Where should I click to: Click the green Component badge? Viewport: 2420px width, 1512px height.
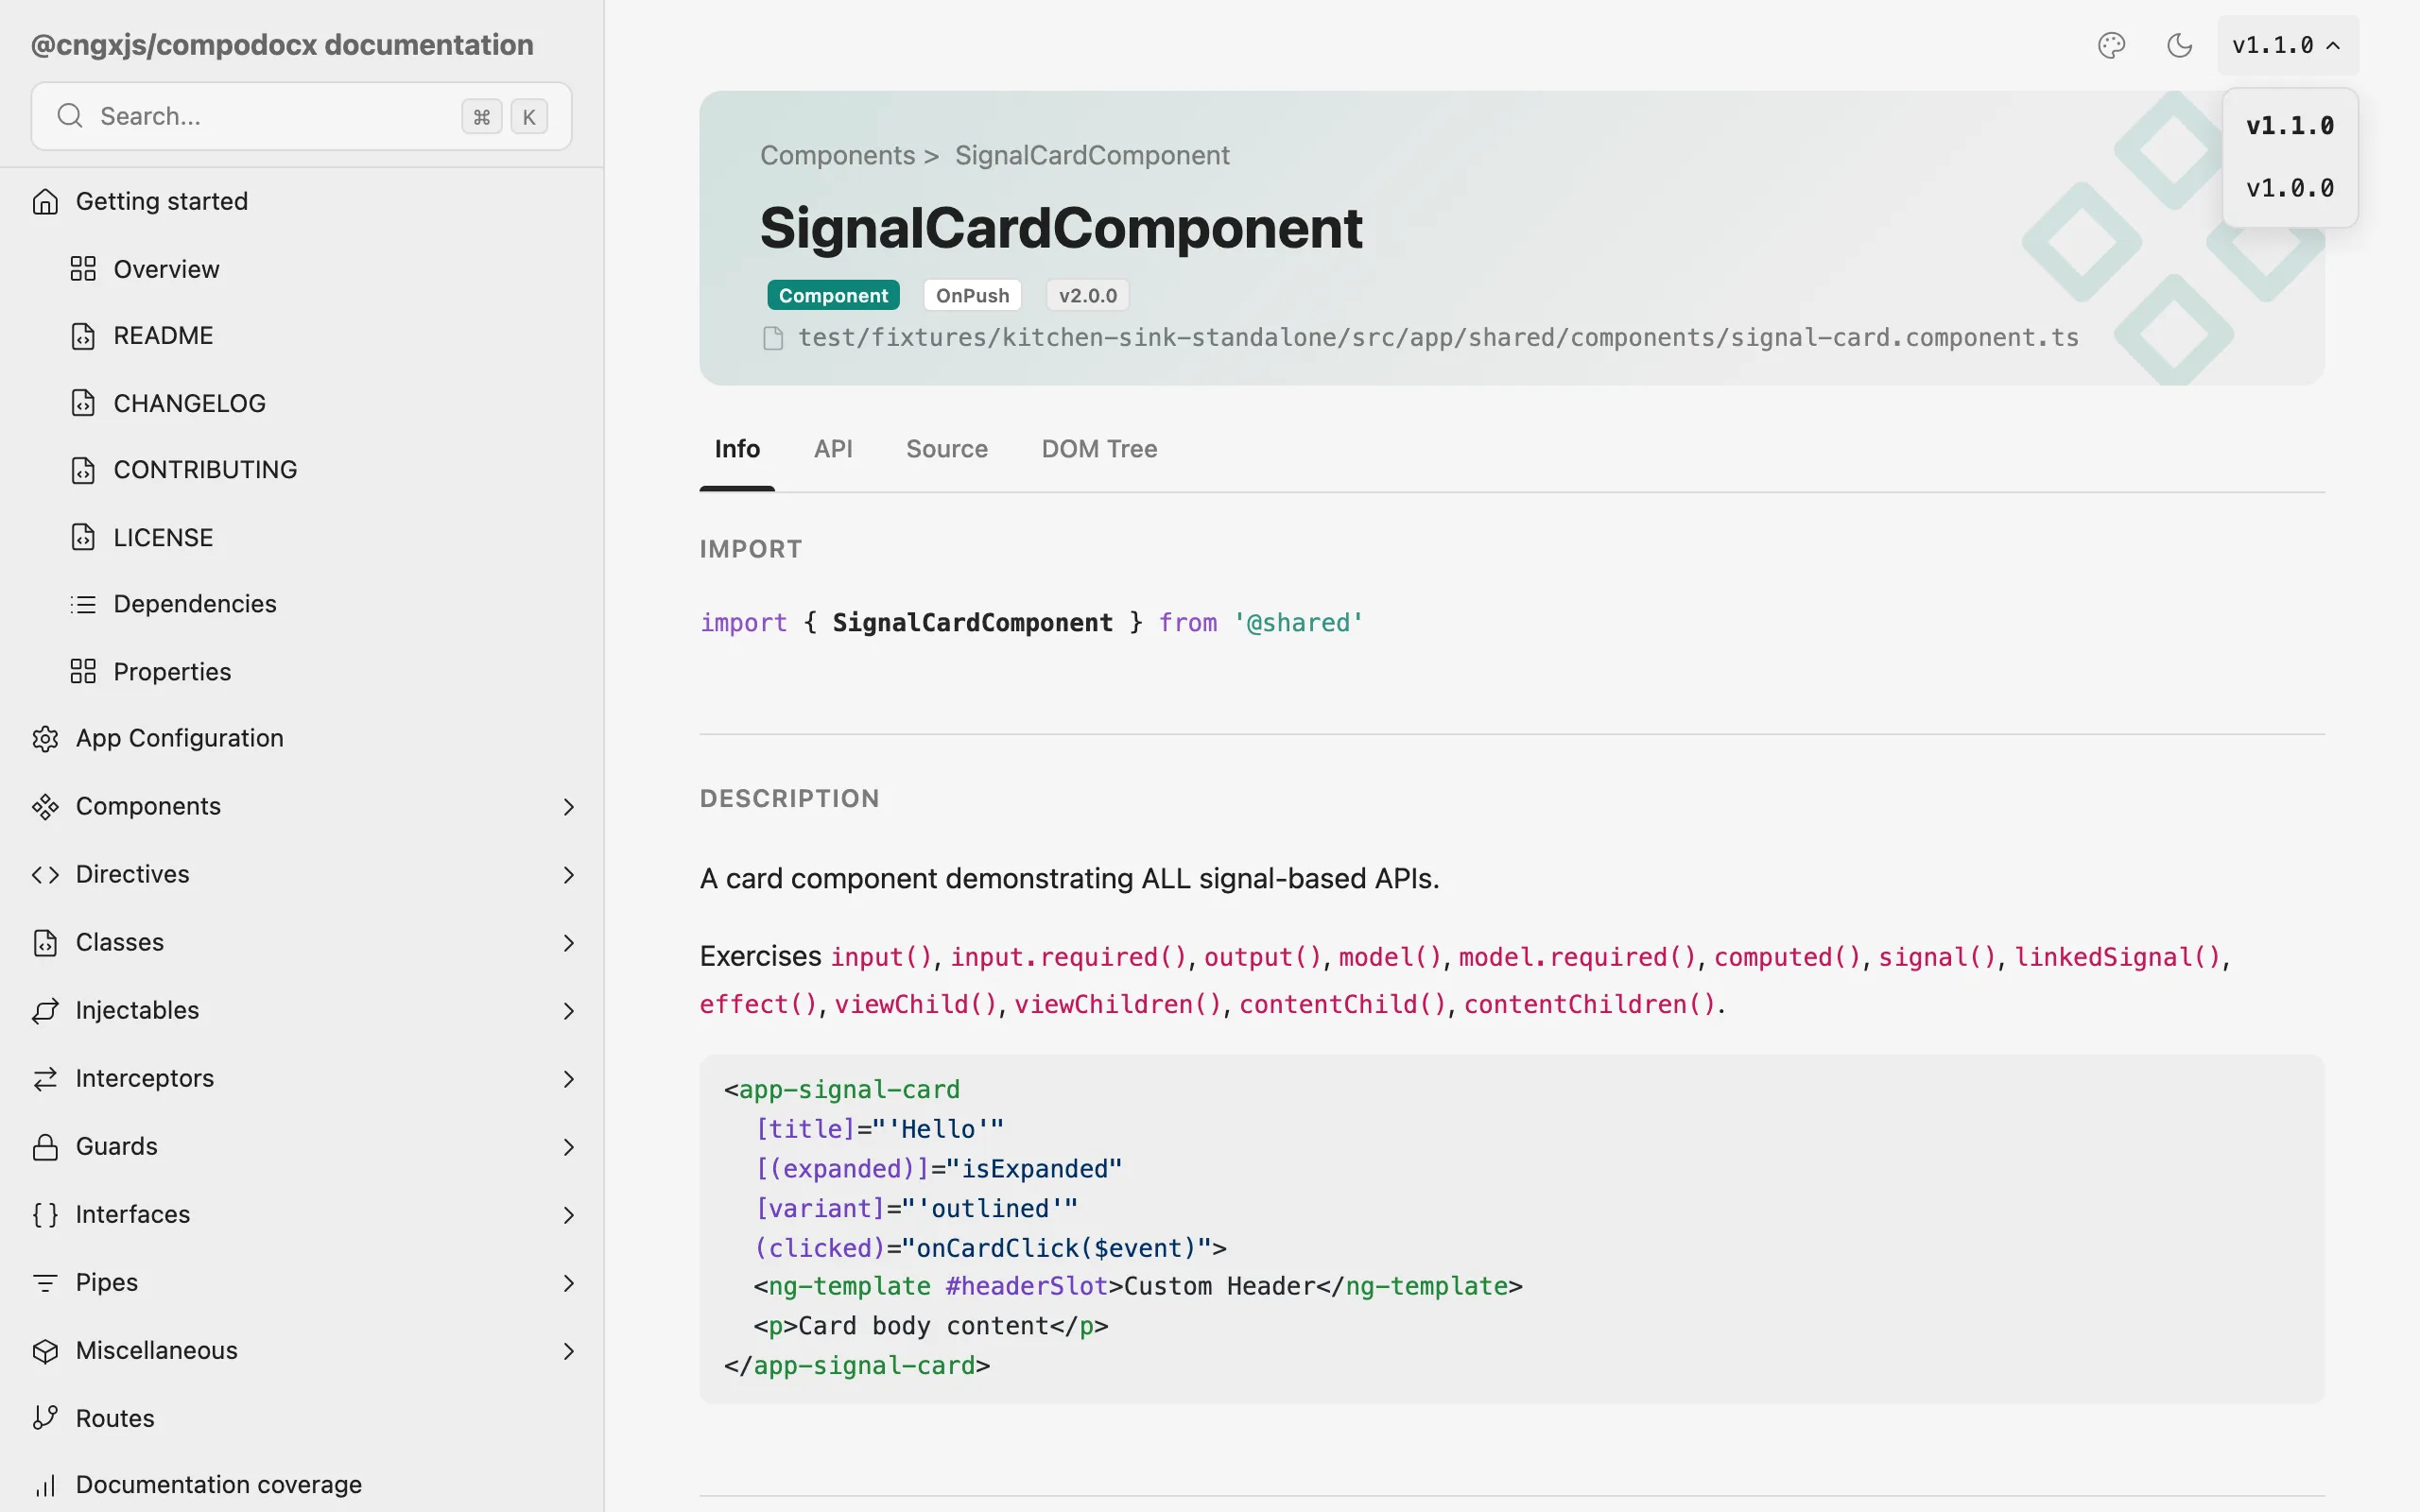pos(833,295)
